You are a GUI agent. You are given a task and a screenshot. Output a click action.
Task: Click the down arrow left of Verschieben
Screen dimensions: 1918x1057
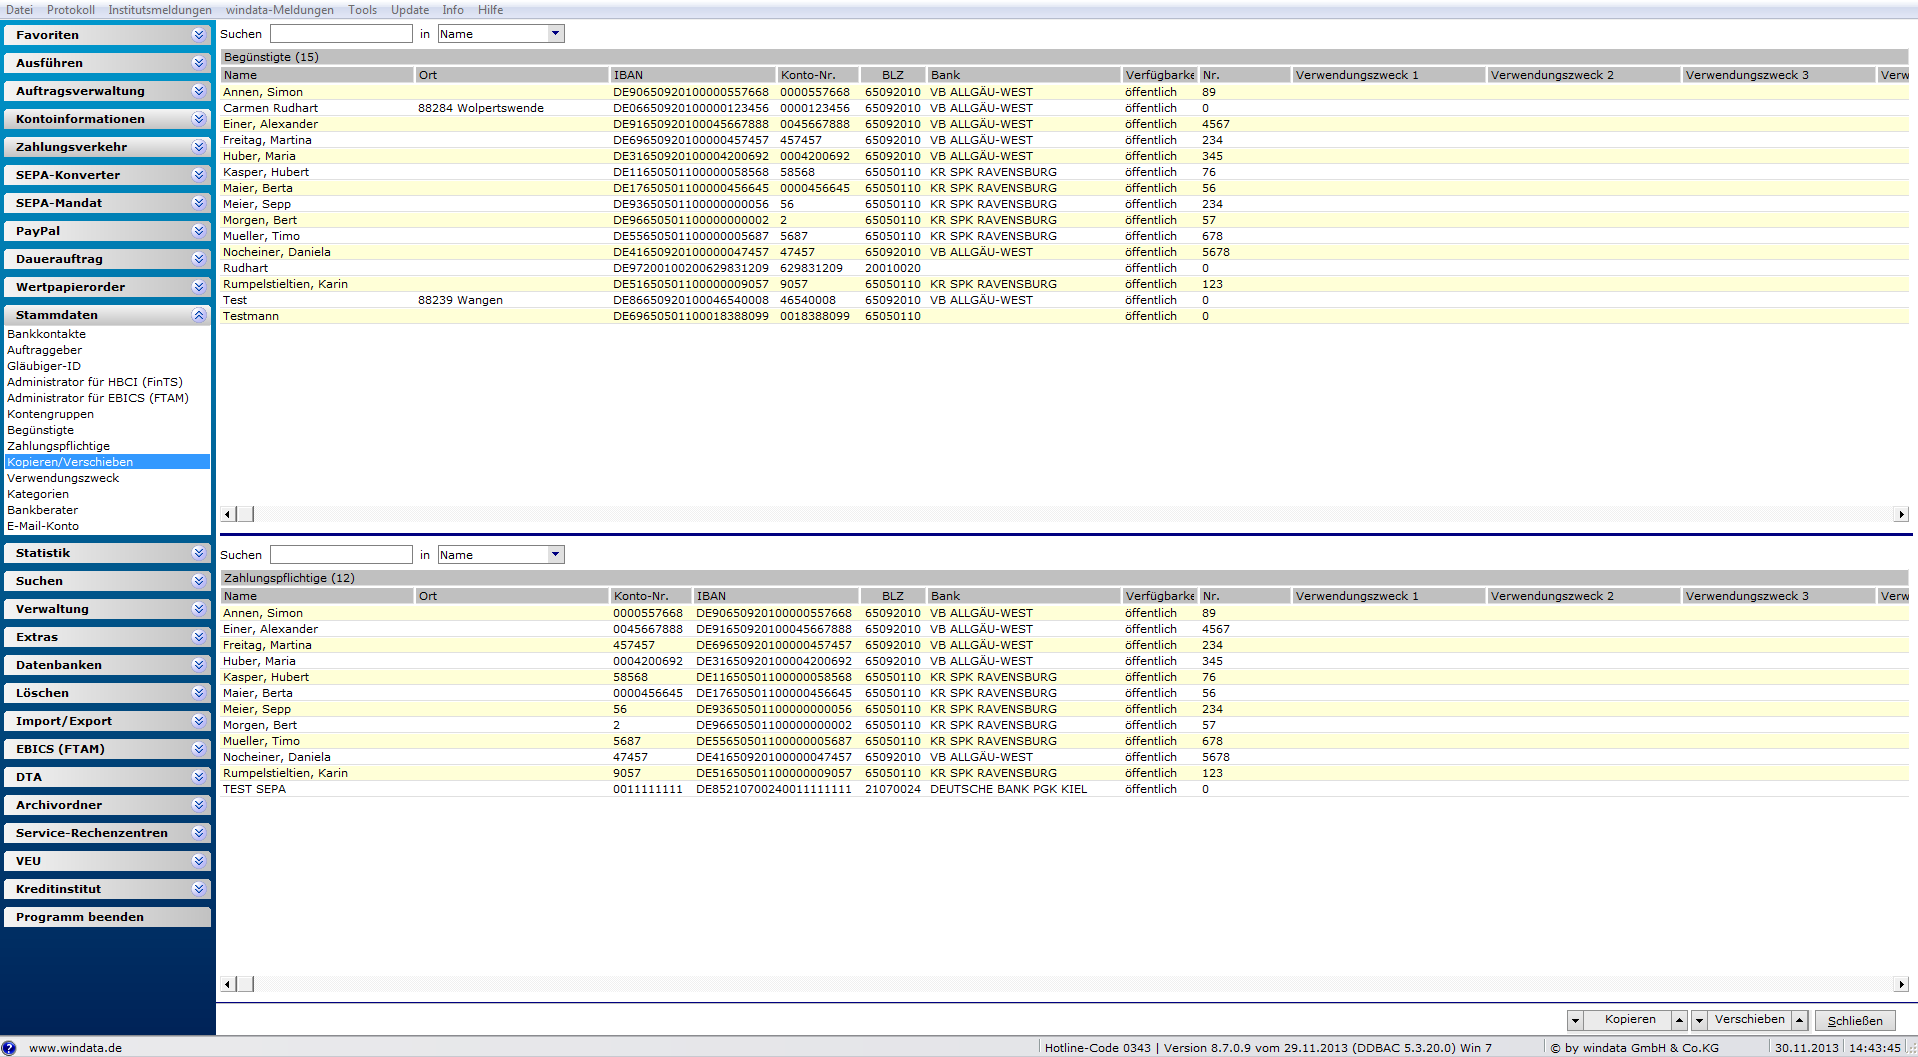tap(1700, 1020)
